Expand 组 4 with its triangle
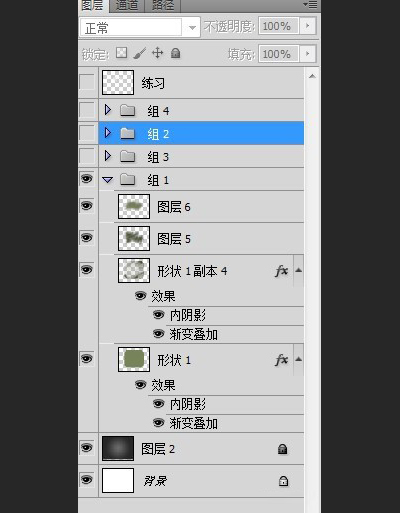 pyautogui.click(x=107, y=110)
